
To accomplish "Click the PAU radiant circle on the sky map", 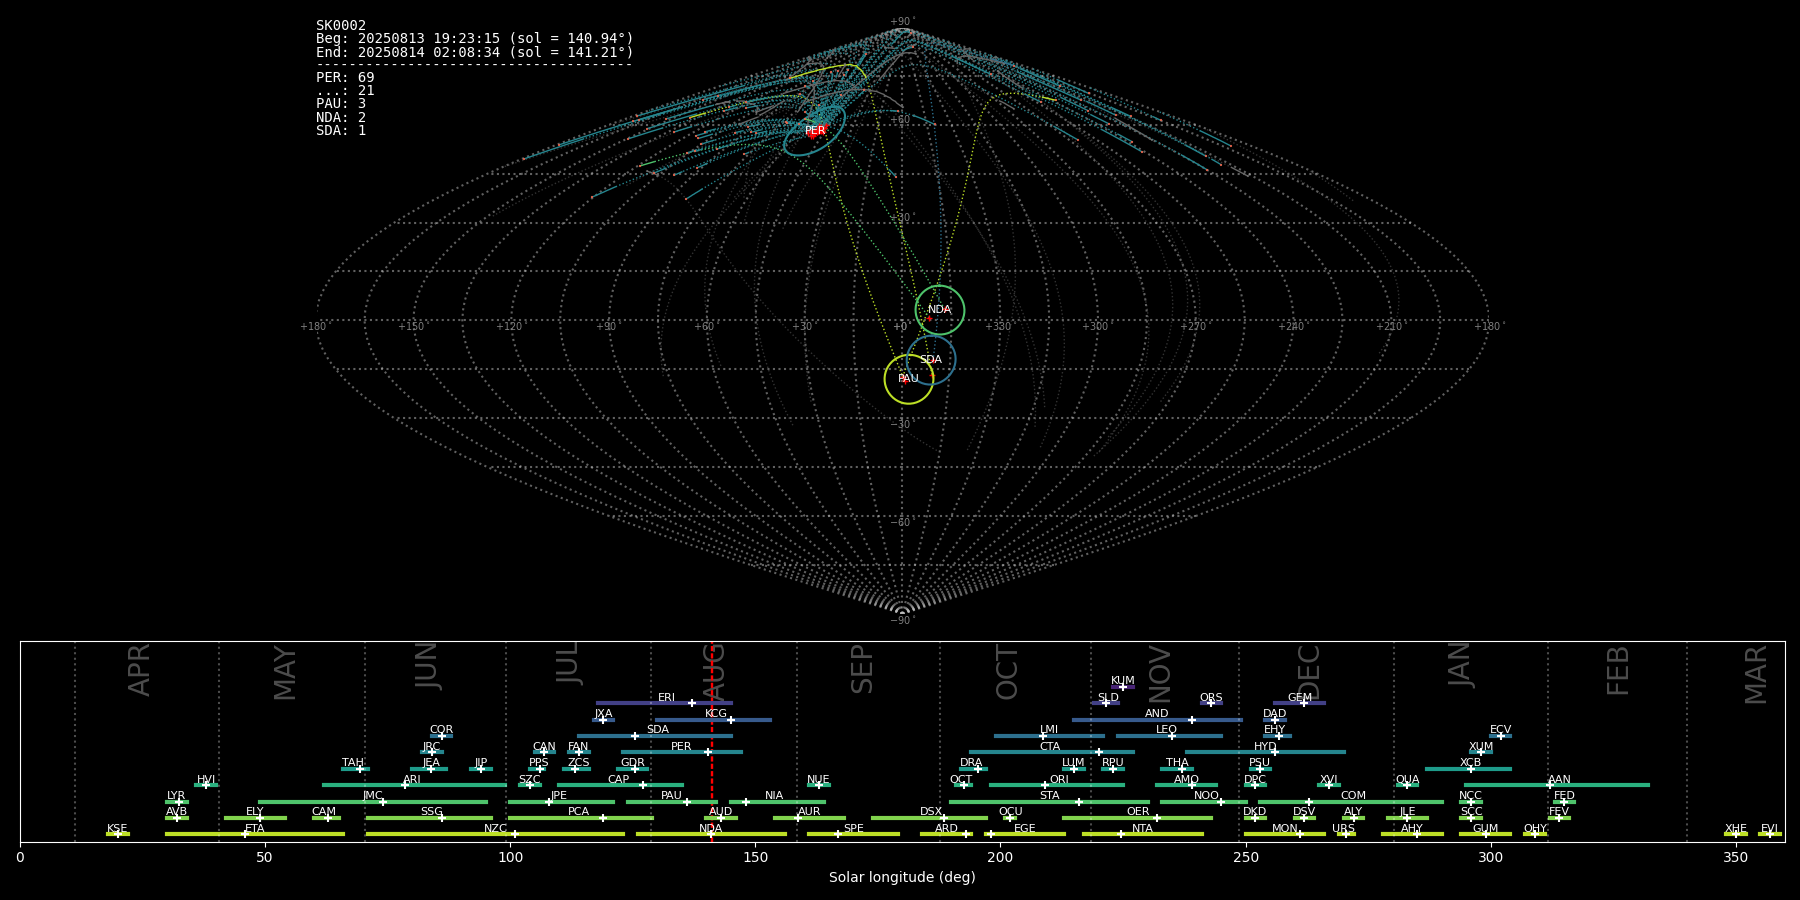I will [x=909, y=379].
